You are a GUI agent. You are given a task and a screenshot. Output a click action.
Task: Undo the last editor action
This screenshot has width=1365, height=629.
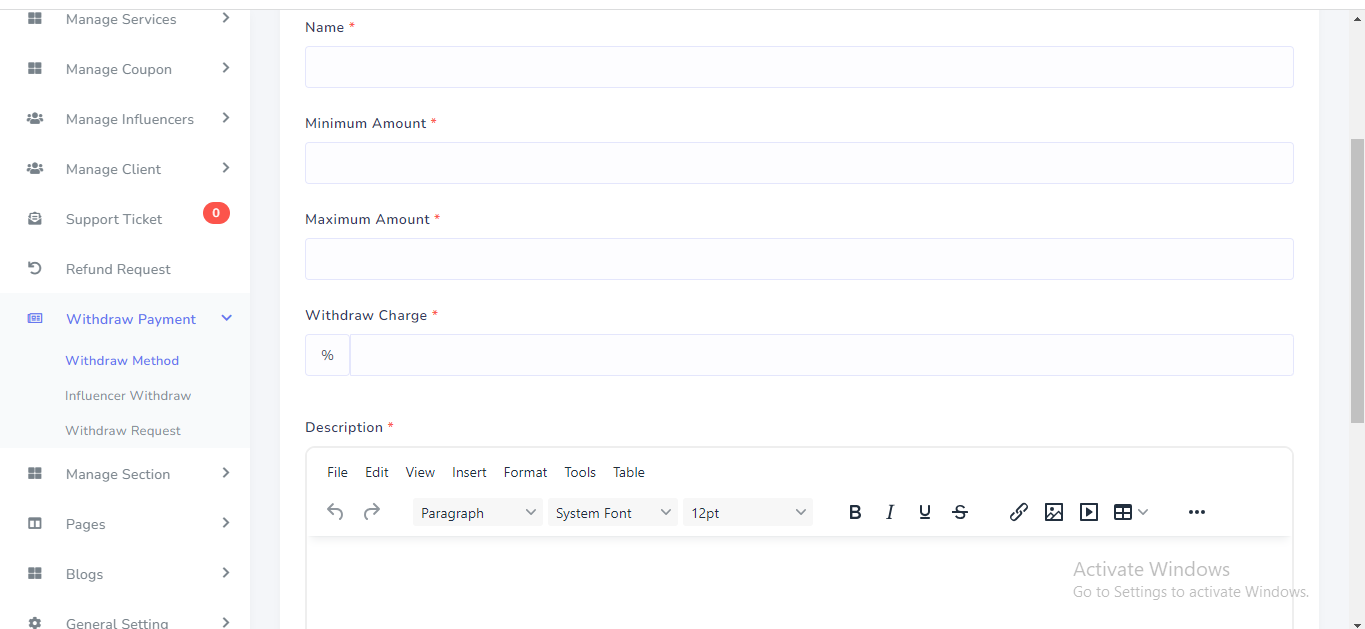336,513
